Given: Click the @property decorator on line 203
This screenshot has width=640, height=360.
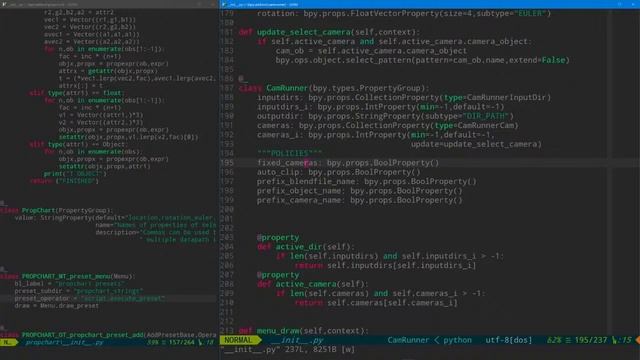Looking at the screenshot, I should click(x=278, y=237).
